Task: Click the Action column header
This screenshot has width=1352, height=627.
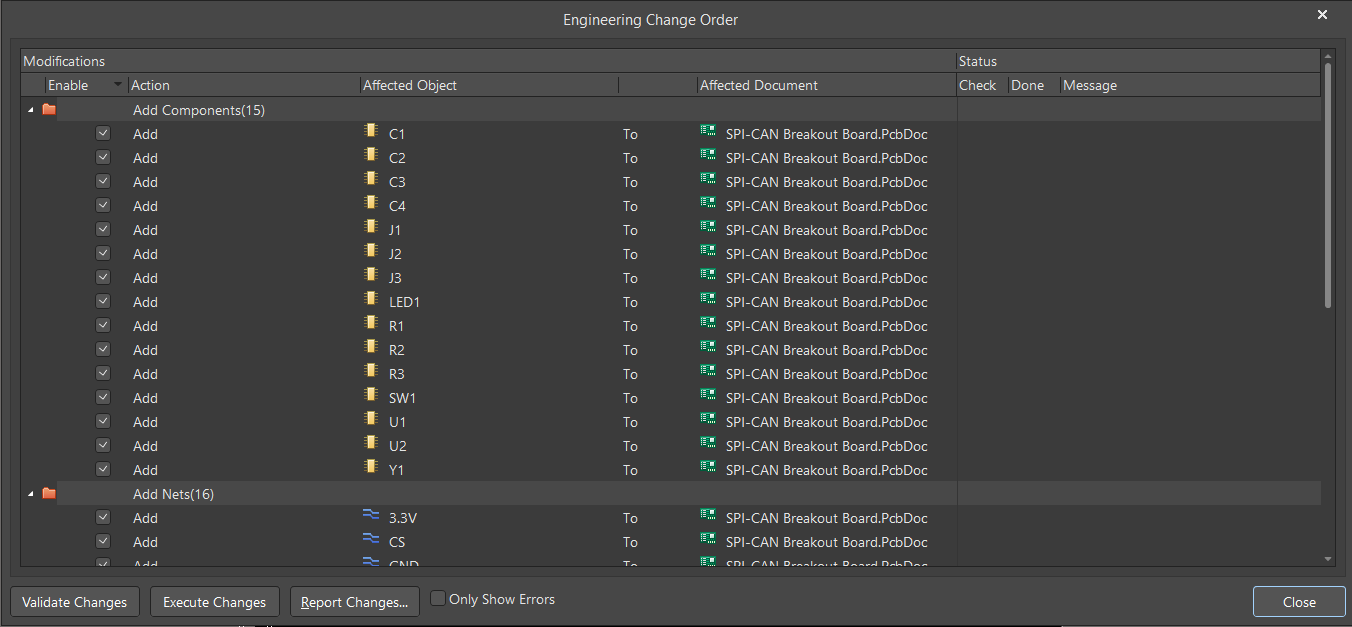Action: (244, 85)
